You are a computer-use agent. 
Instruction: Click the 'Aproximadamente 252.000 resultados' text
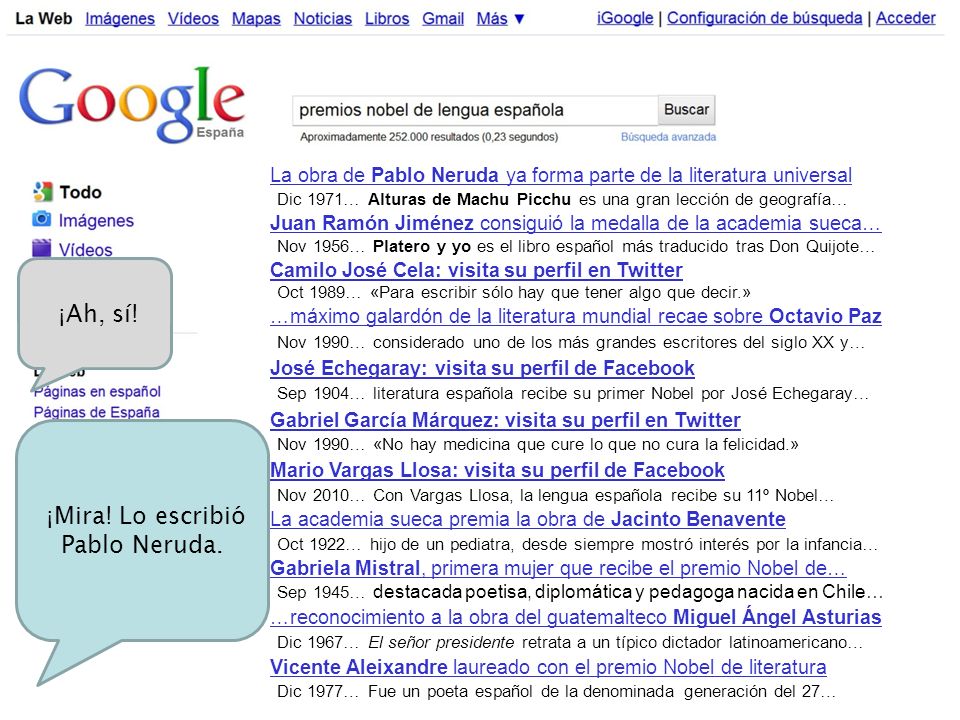(x=429, y=137)
